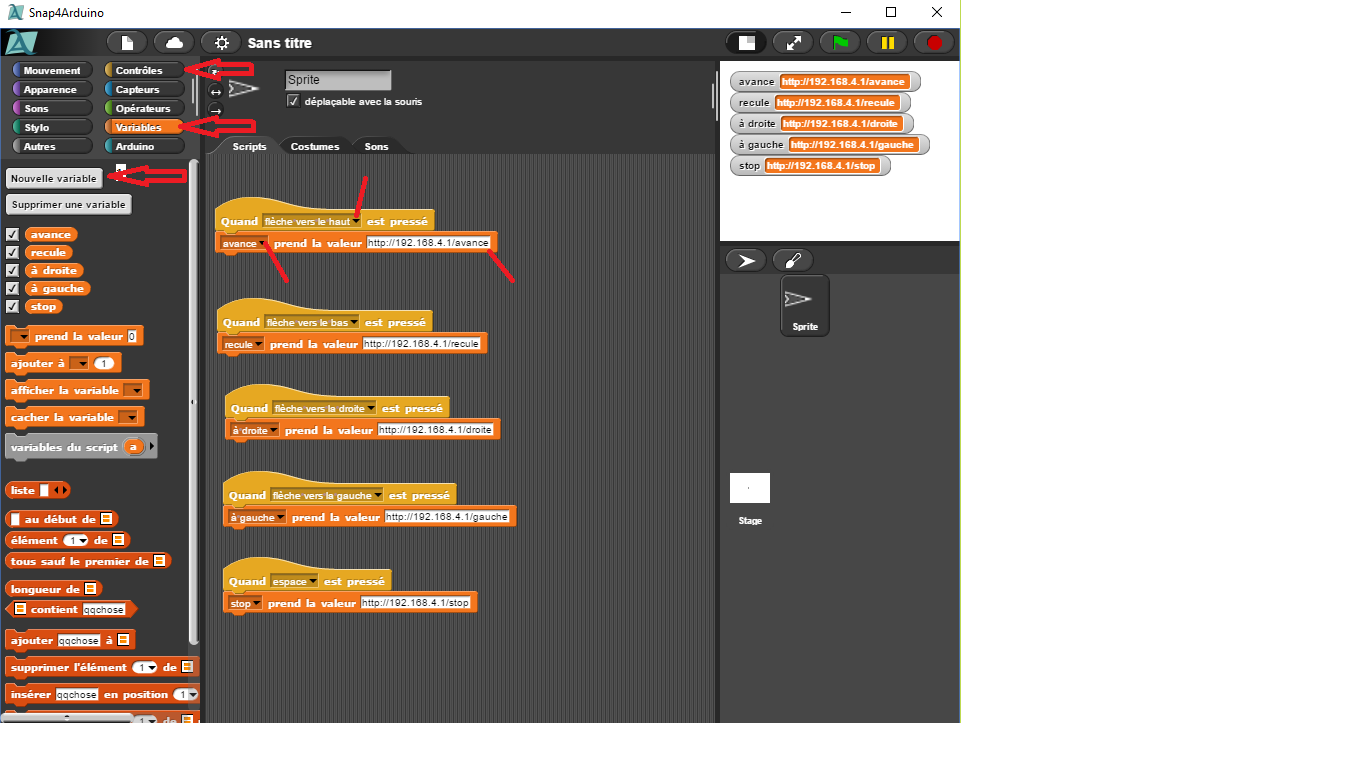1366x768 pixels.
Task: Click the Sprite name input field
Action: click(x=338, y=80)
